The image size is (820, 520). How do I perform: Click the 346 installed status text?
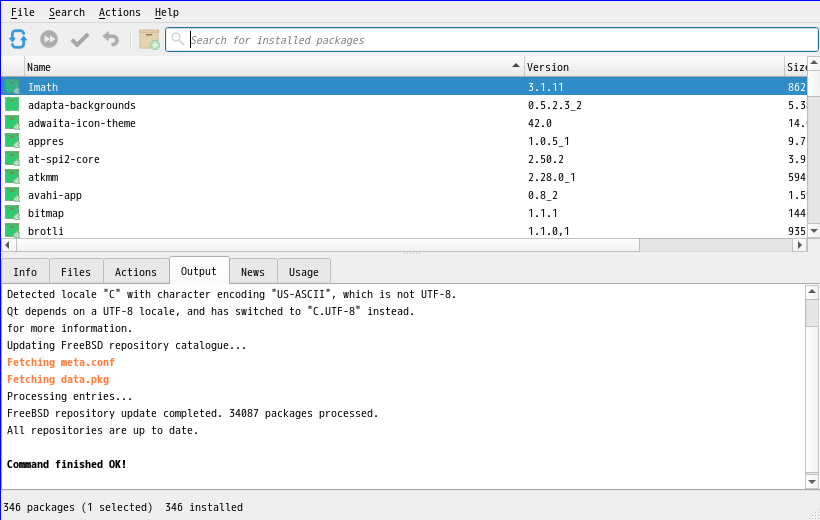(204, 507)
